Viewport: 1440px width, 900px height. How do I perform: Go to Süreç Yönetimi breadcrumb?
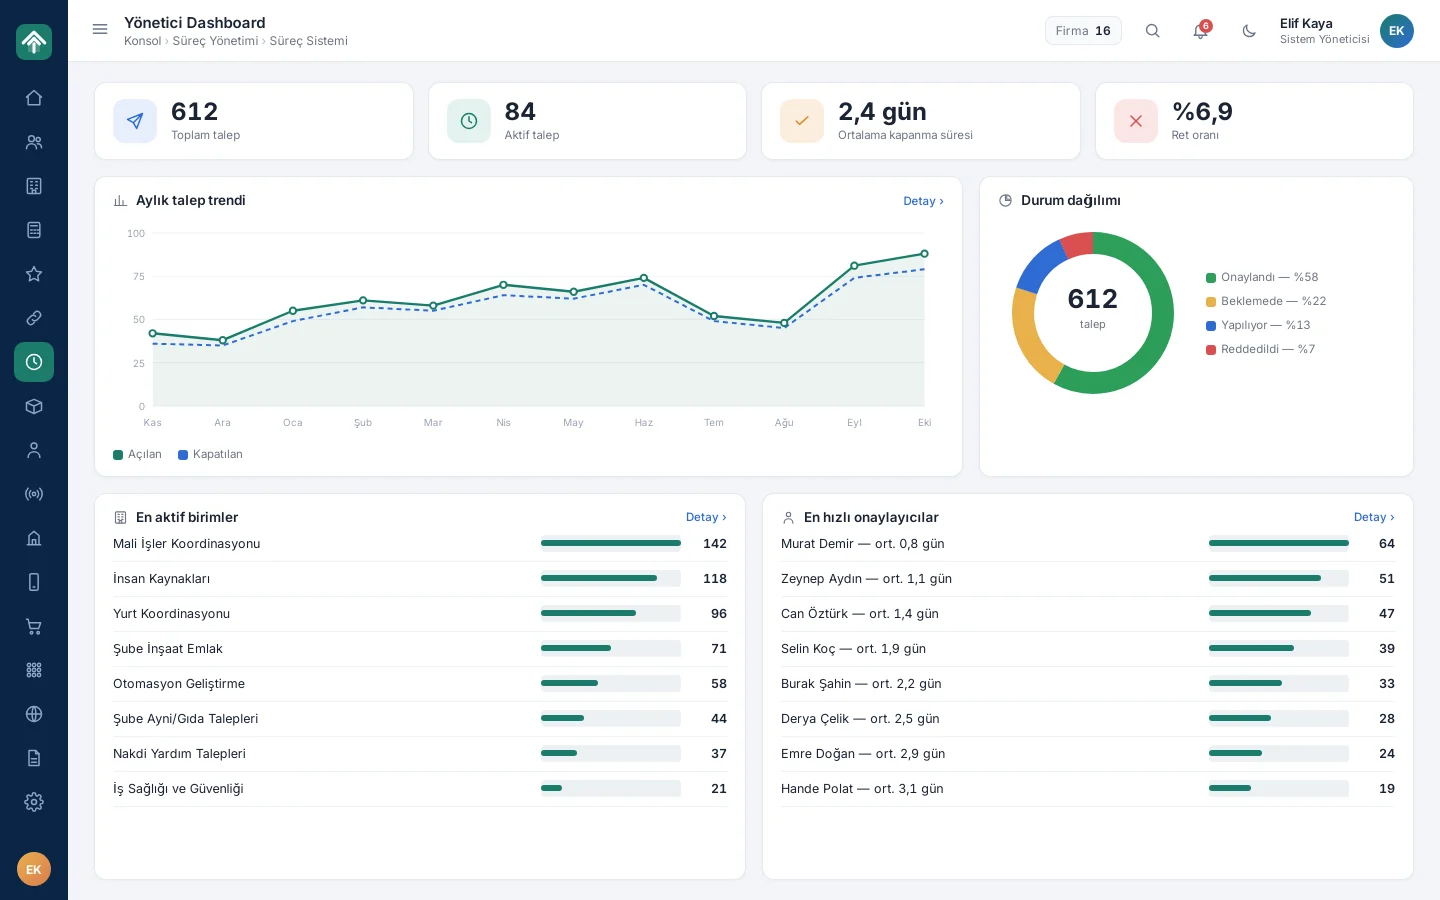coord(215,41)
